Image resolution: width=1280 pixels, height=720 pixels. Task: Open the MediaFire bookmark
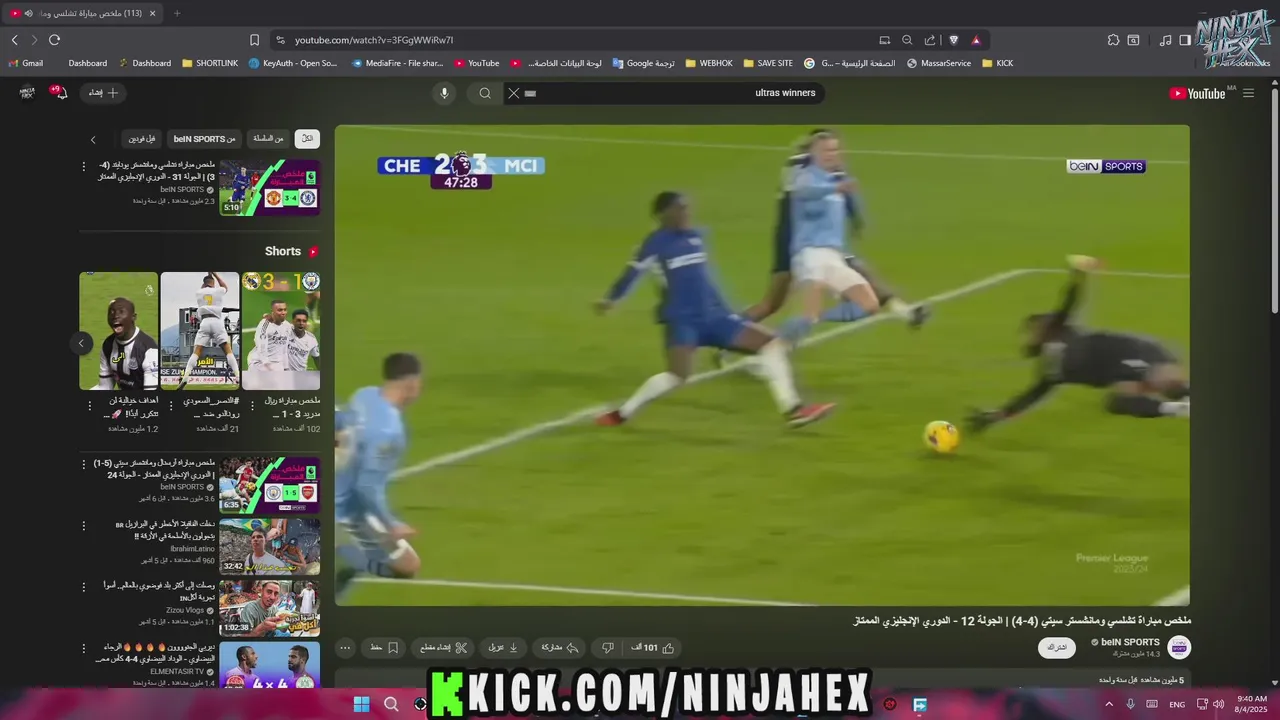coord(397,63)
